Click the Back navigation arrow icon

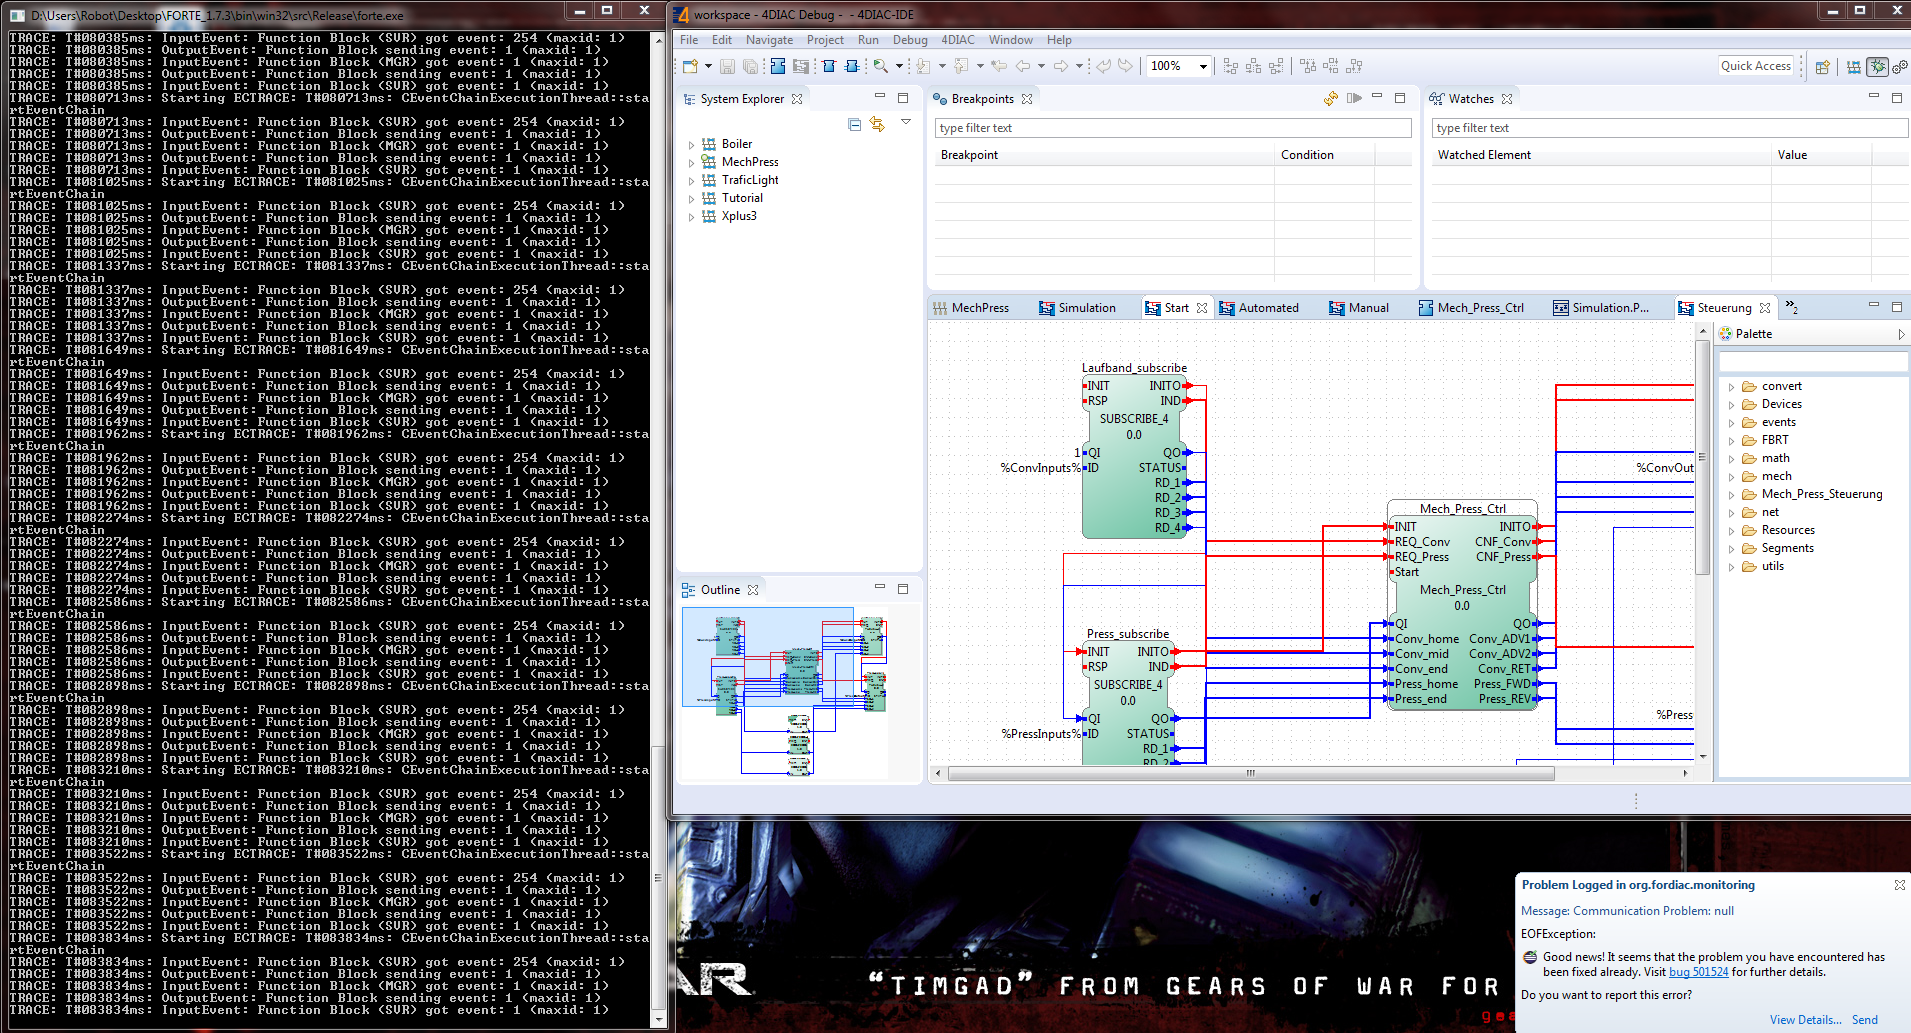coord(1023,66)
